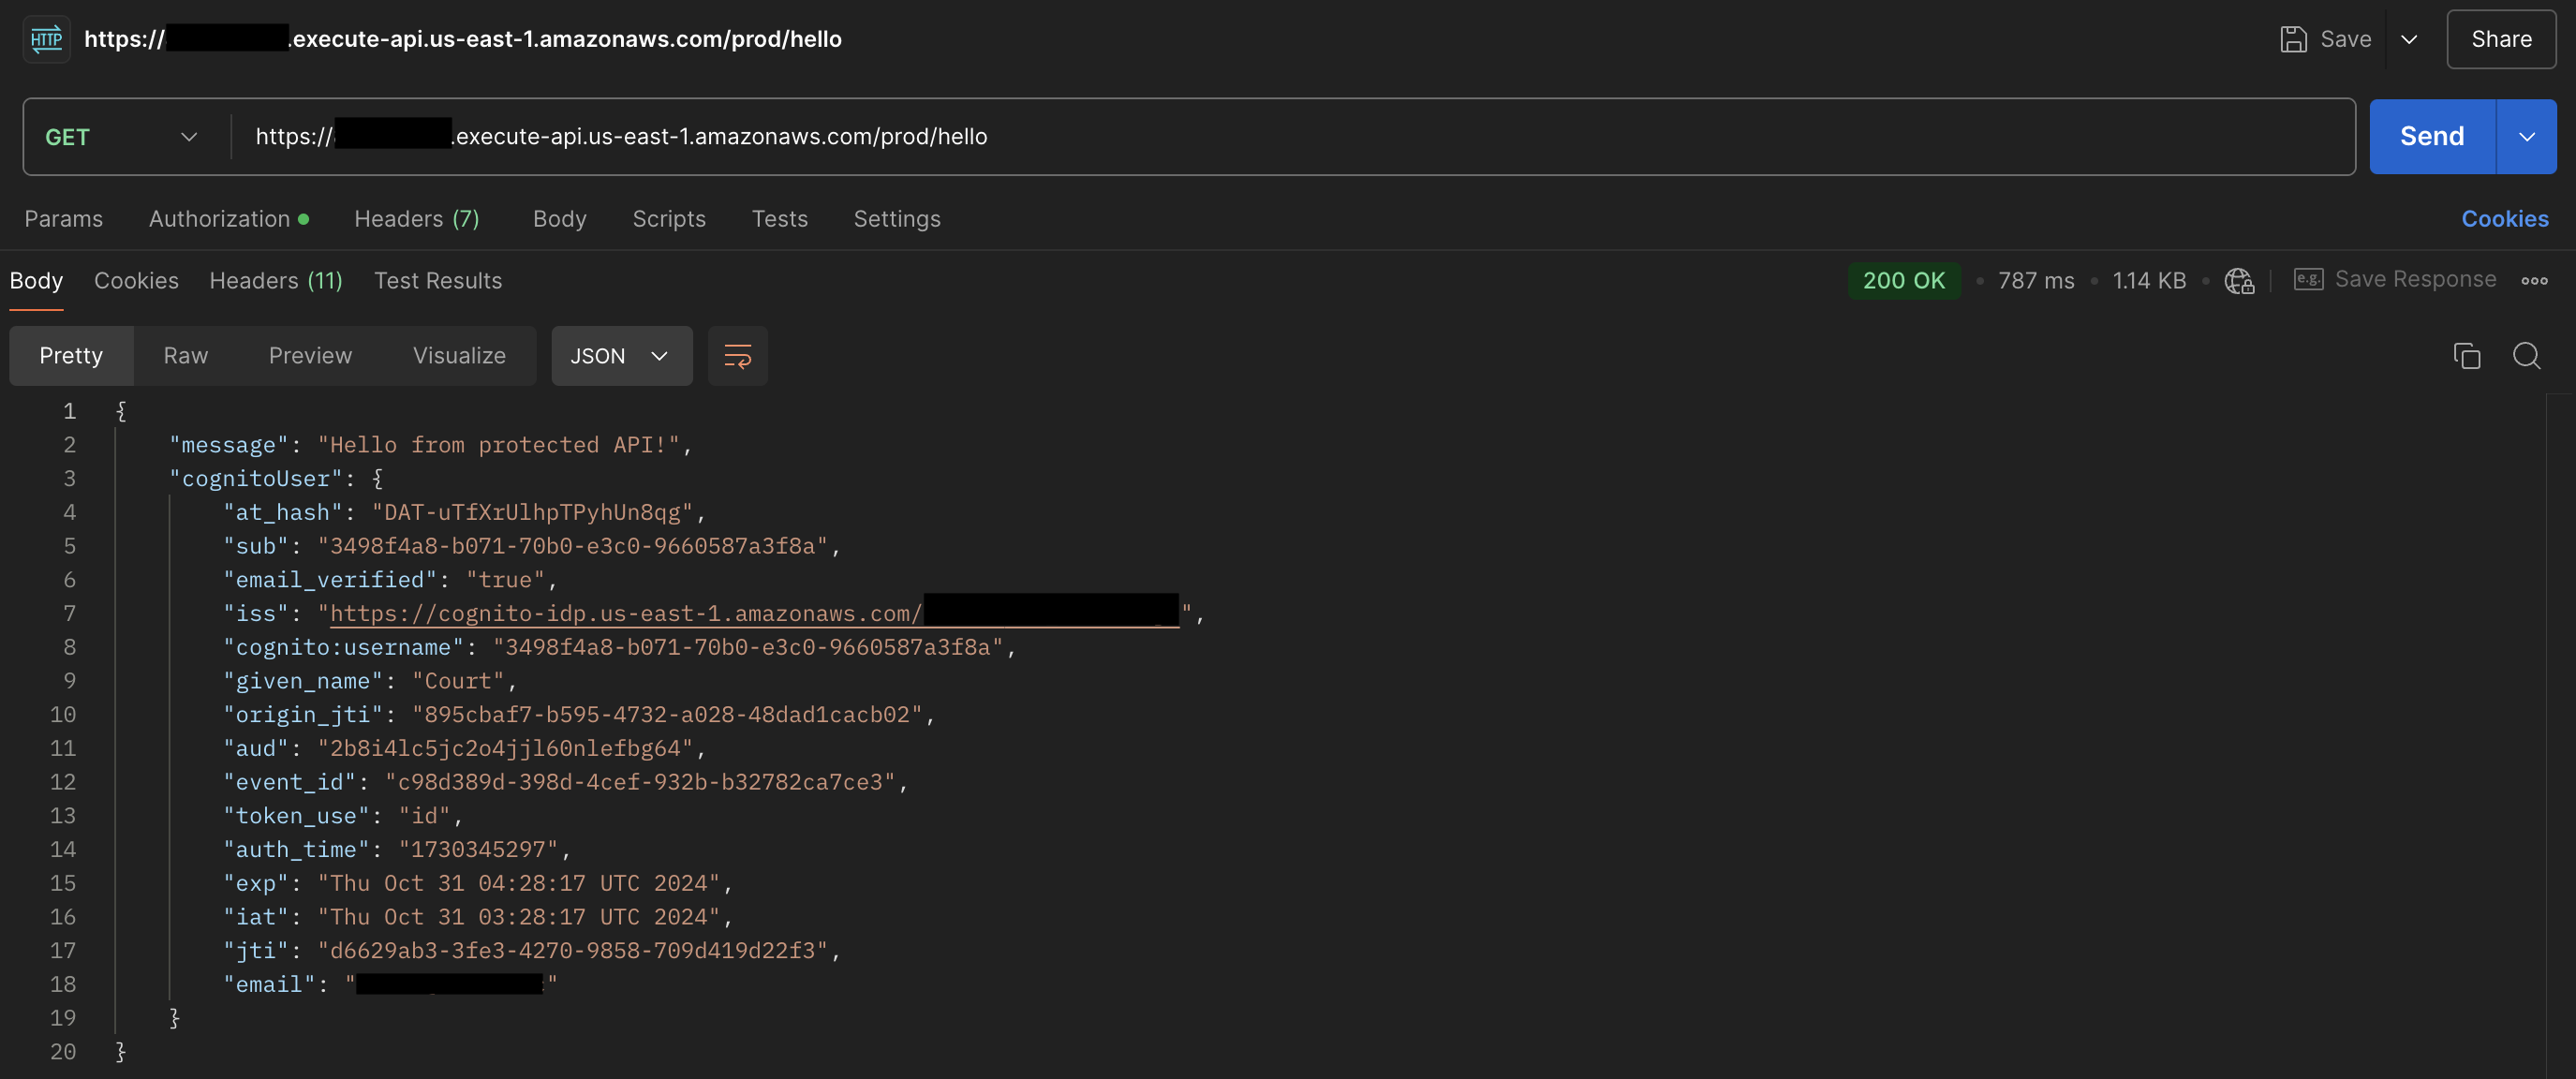Toggle the line wrap icon

coord(738,356)
